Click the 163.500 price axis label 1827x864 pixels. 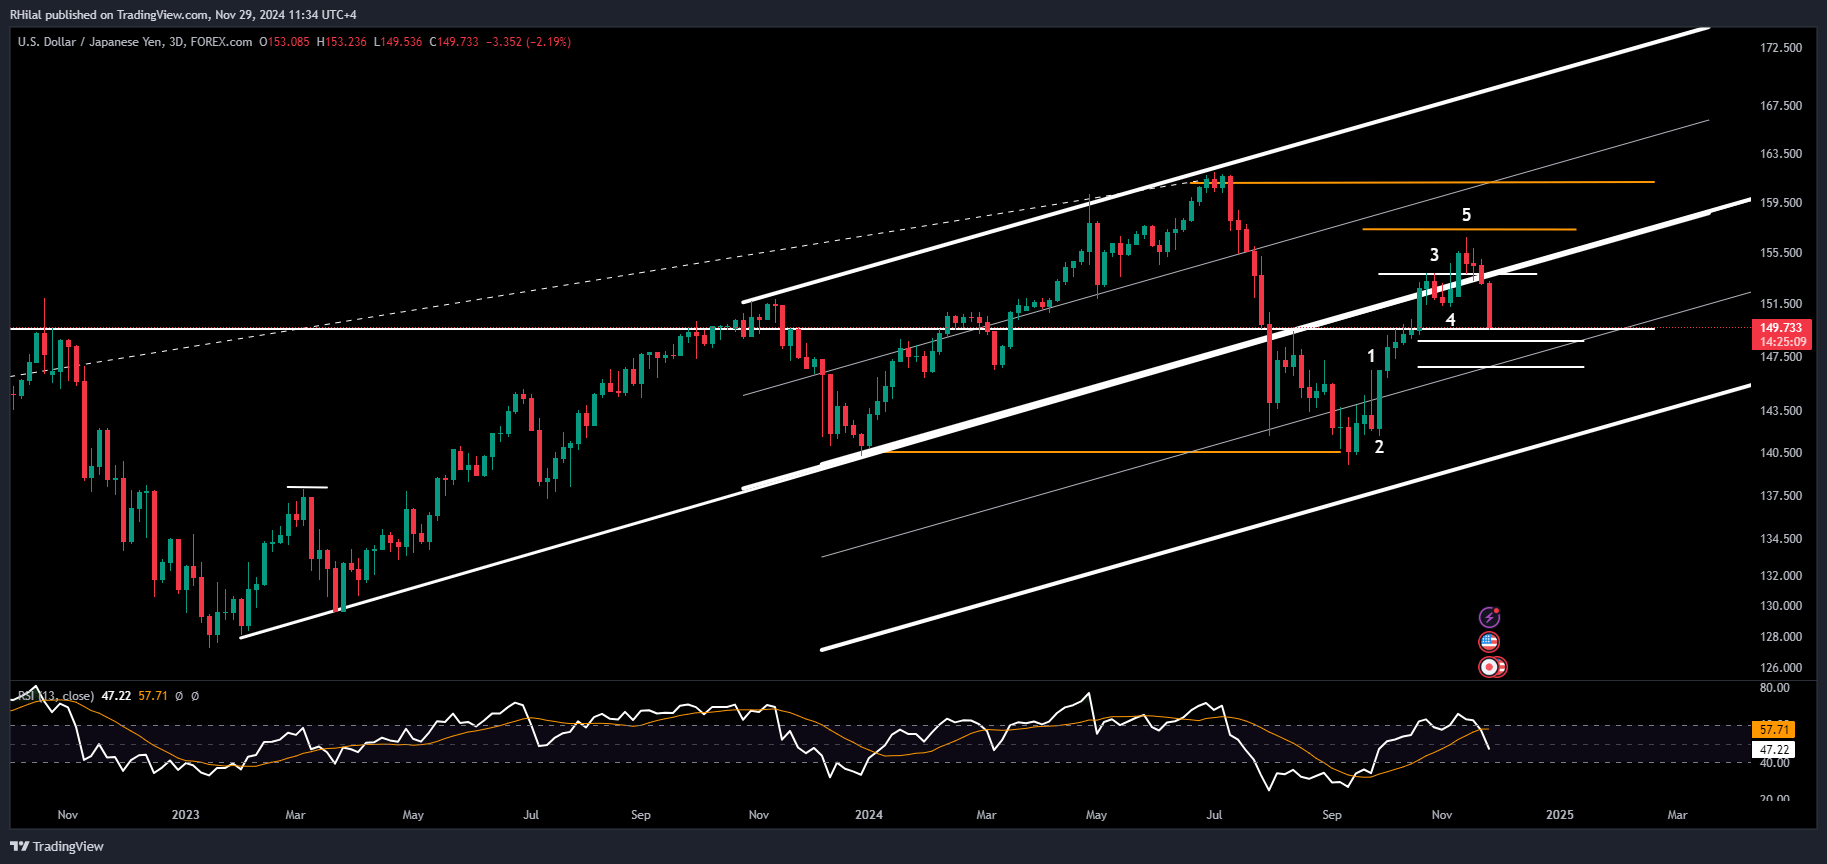[1781, 154]
